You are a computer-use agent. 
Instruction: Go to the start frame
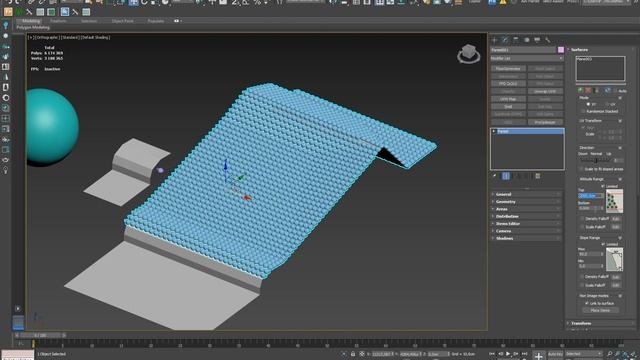tap(491, 354)
